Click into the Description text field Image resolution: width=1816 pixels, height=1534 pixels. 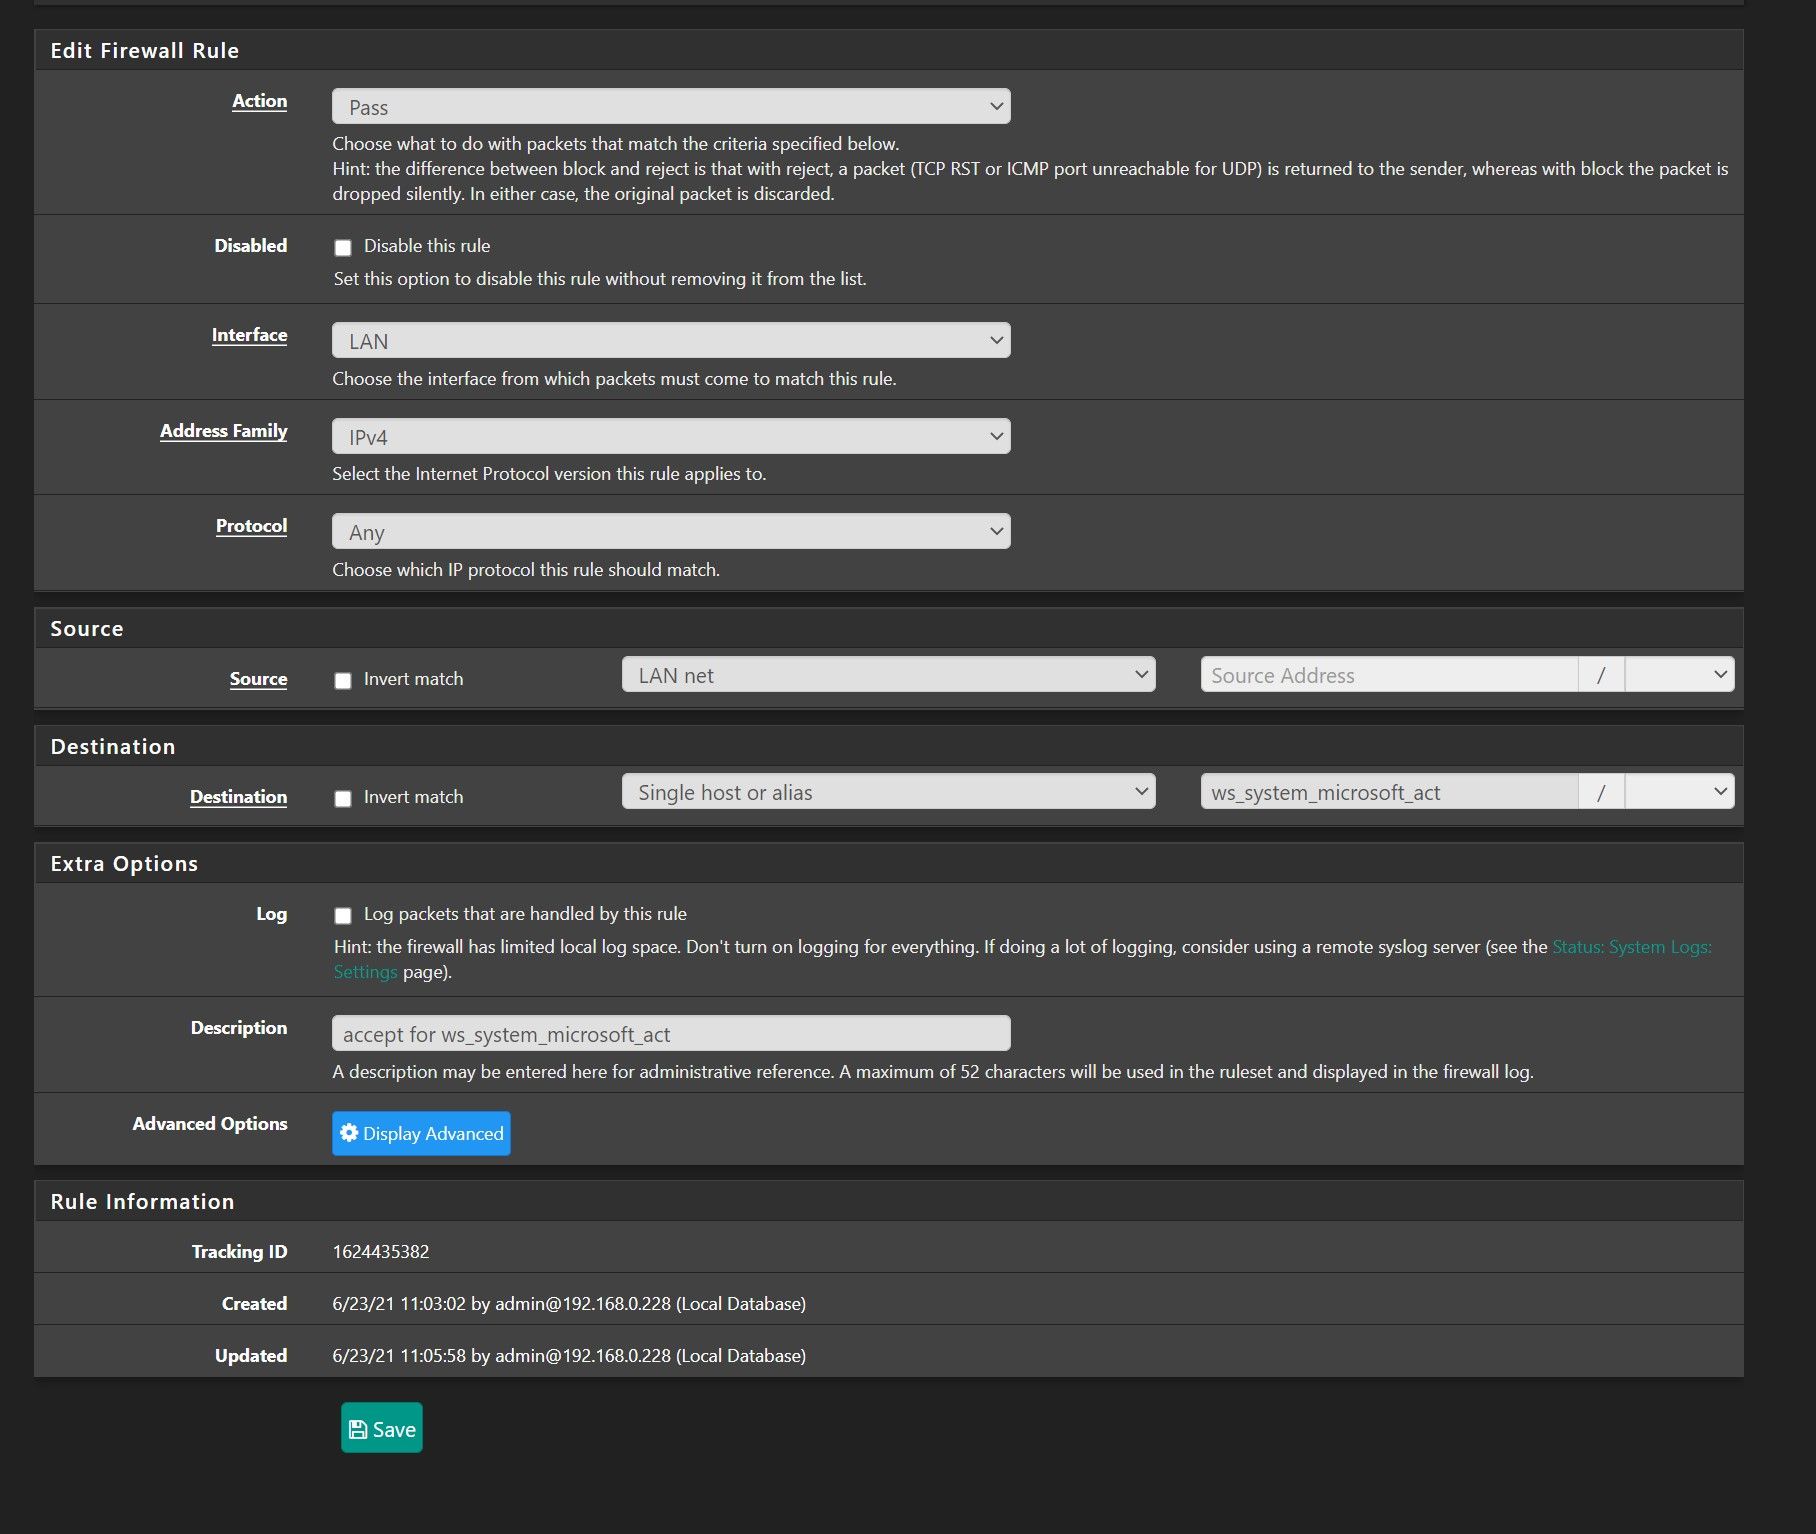point(670,1034)
